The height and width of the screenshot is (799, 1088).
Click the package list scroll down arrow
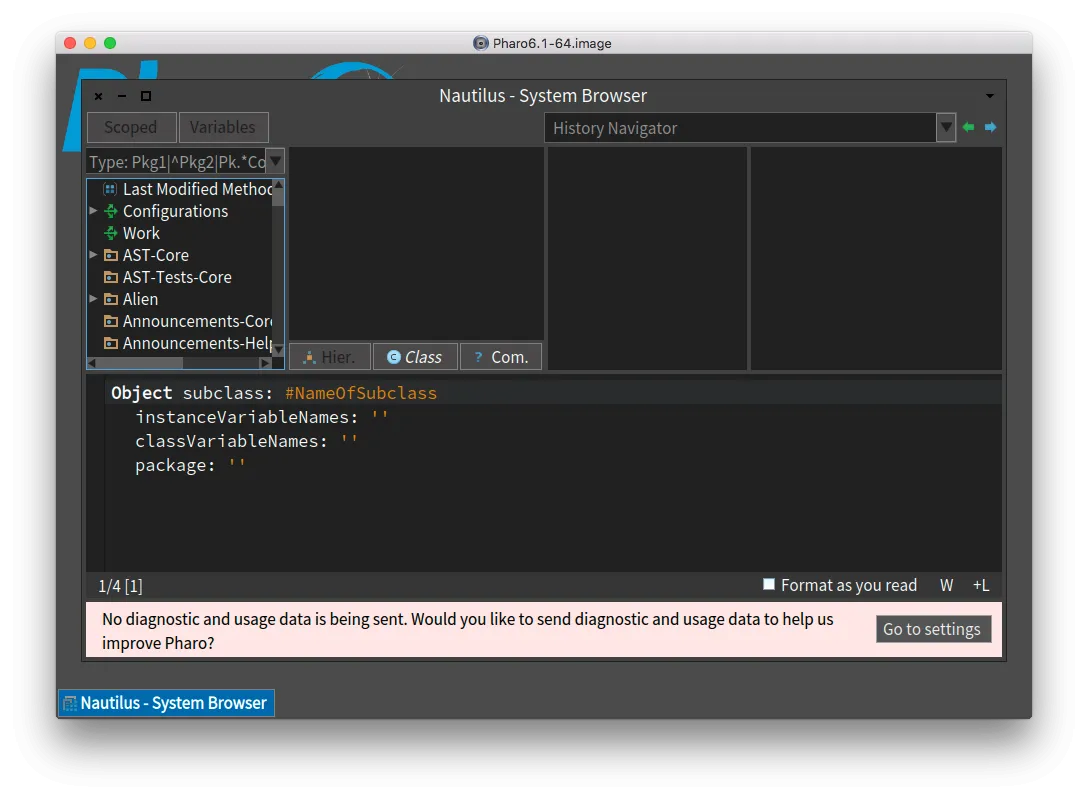[x=278, y=350]
